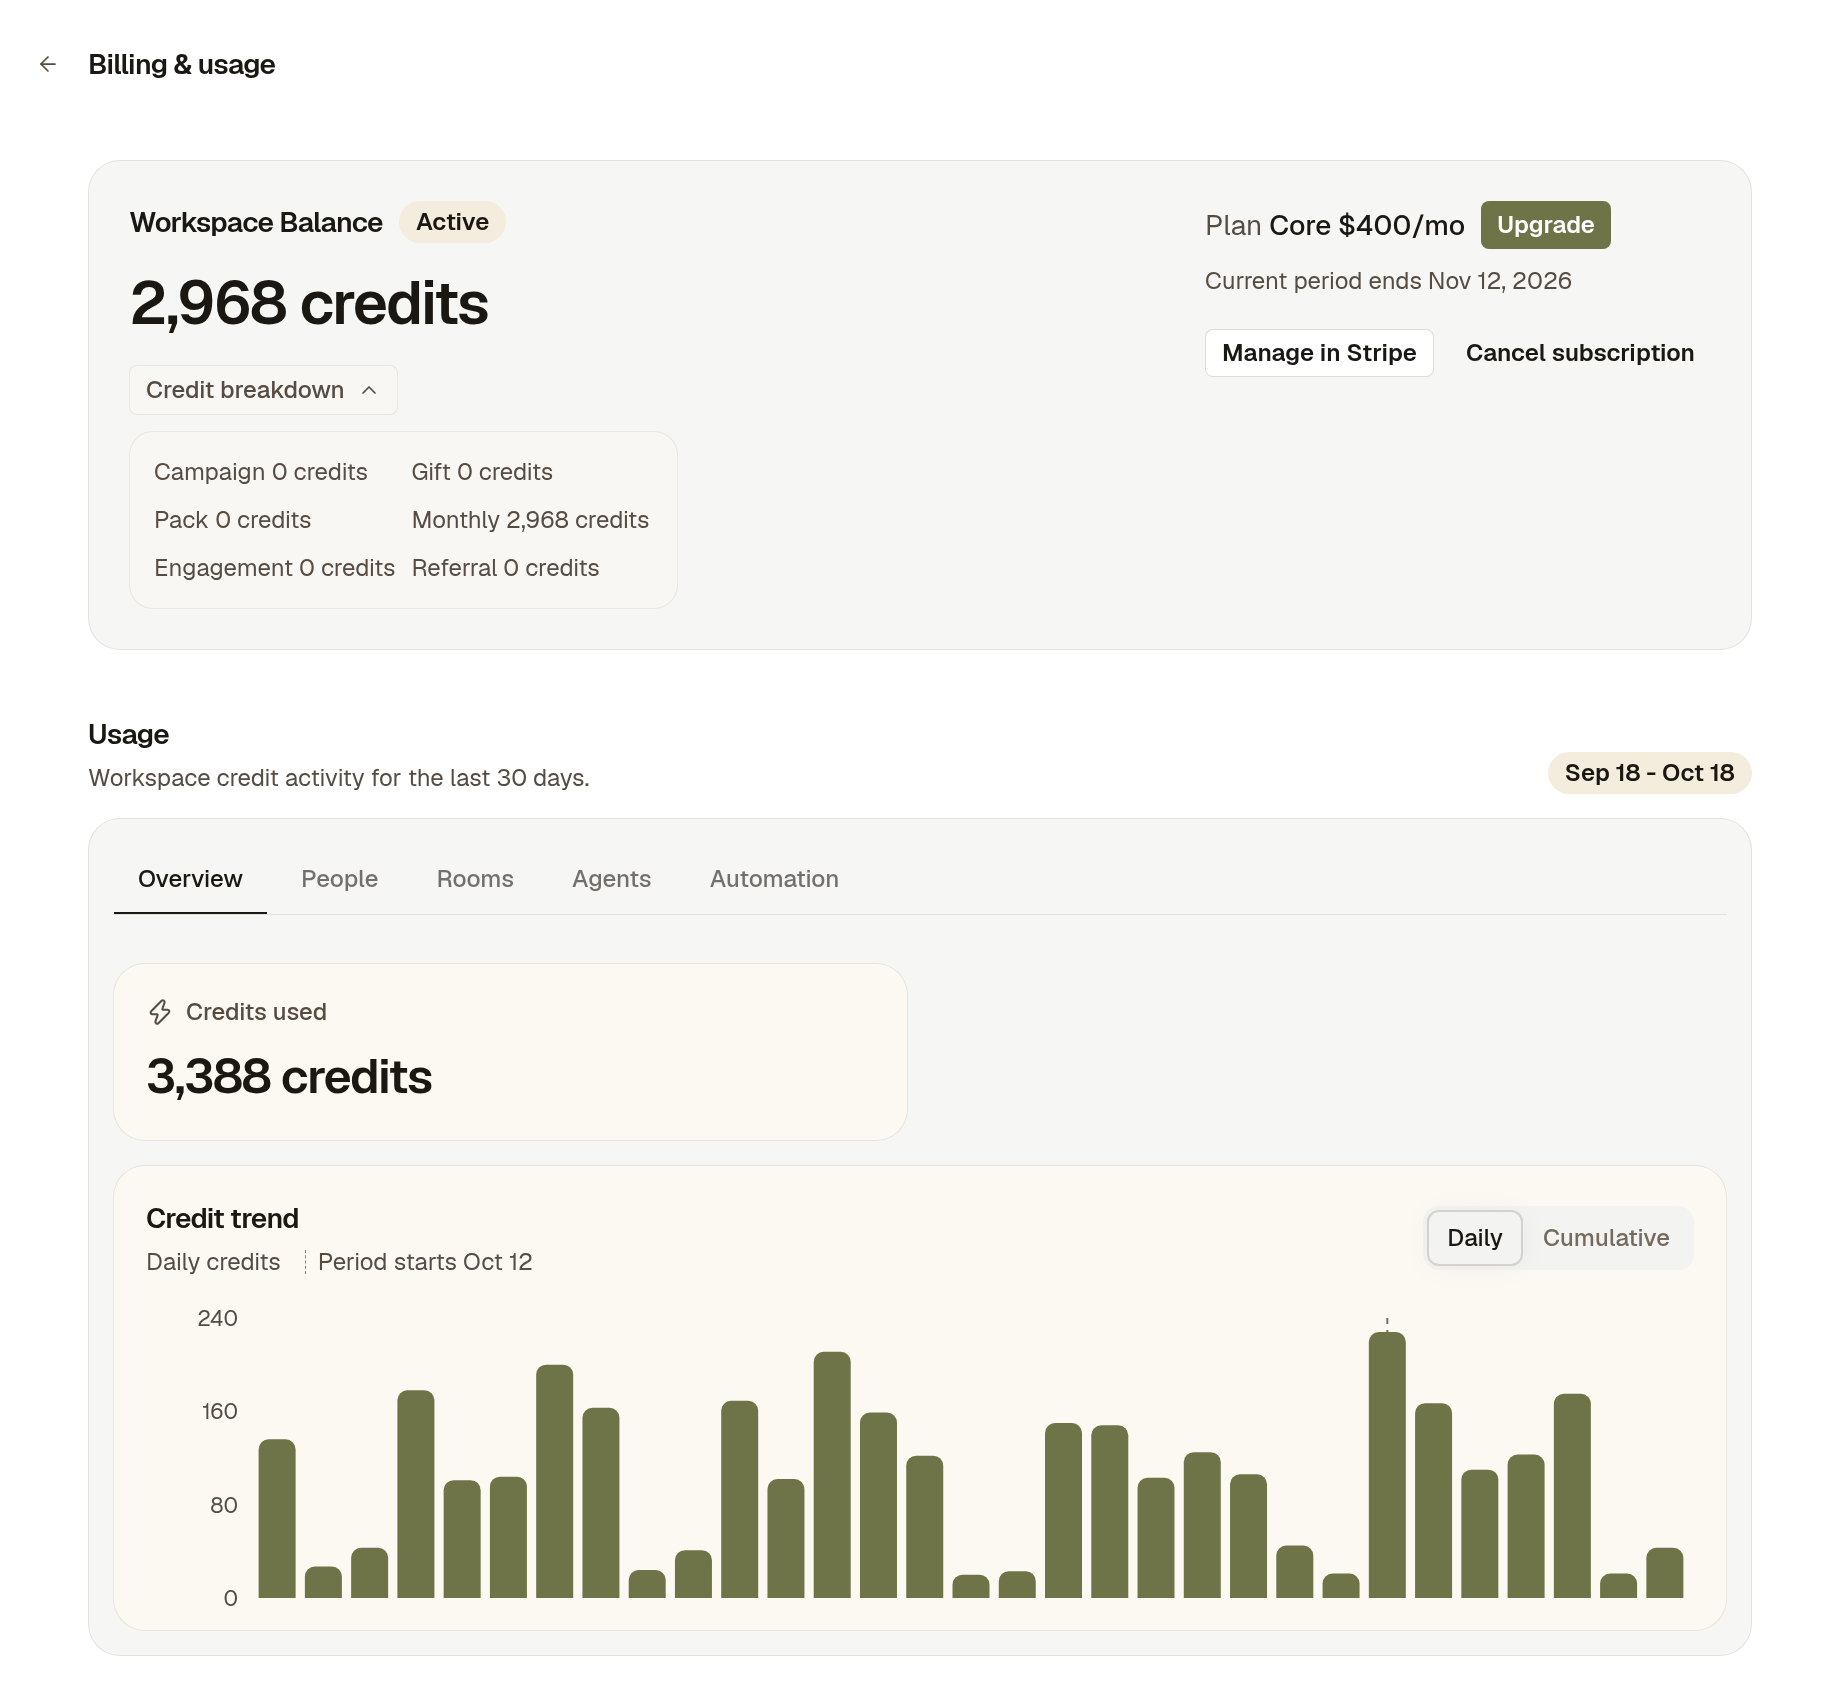Screen dimensions: 1840x1700
Task: Collapse the Credit breakdown expander
Action: 263,390
